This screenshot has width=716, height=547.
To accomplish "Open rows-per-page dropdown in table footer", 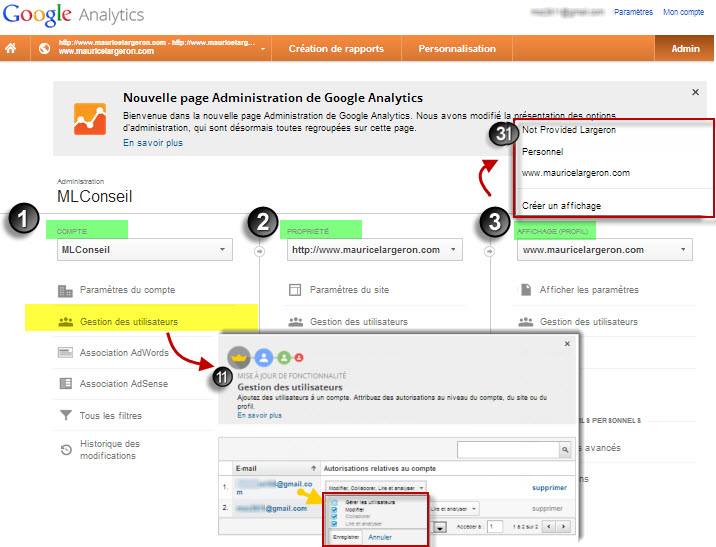I will (440, 527).
